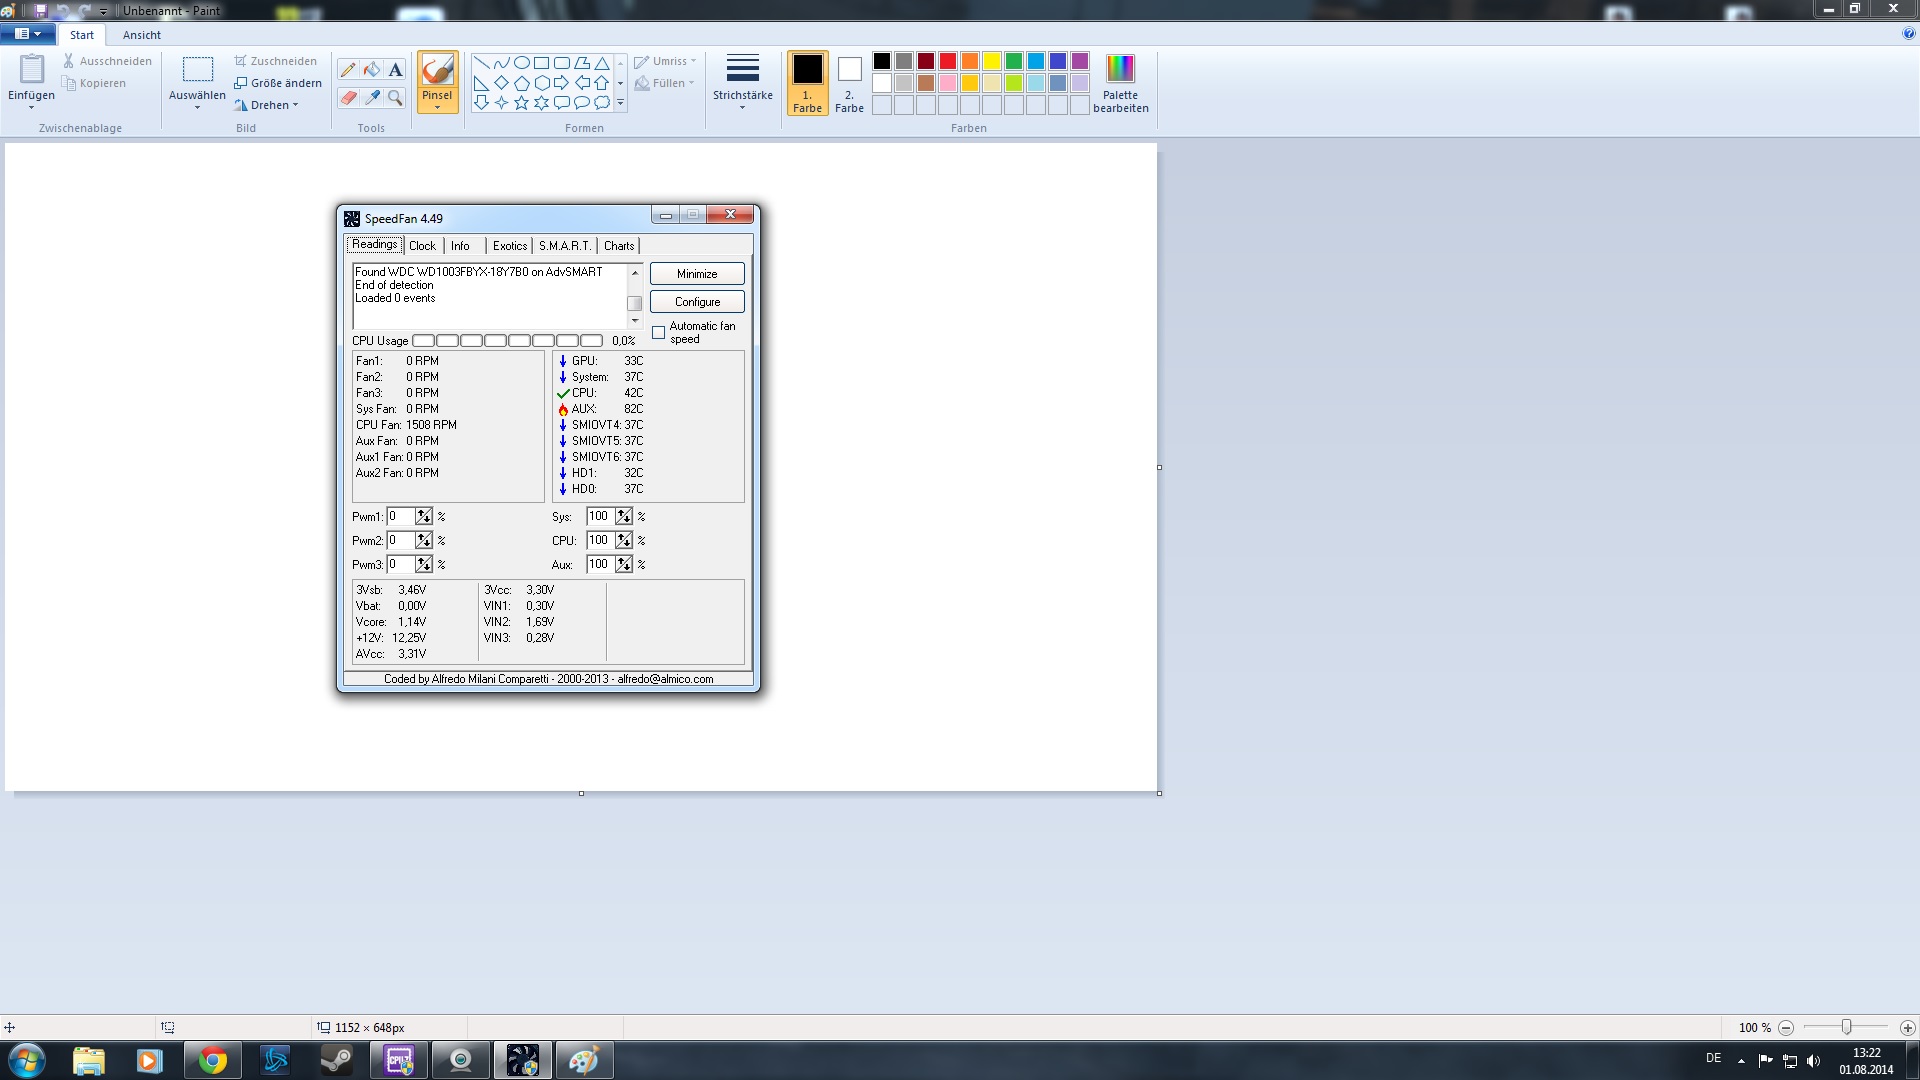Click the SpeedFan Minimize button

point(697,274)
